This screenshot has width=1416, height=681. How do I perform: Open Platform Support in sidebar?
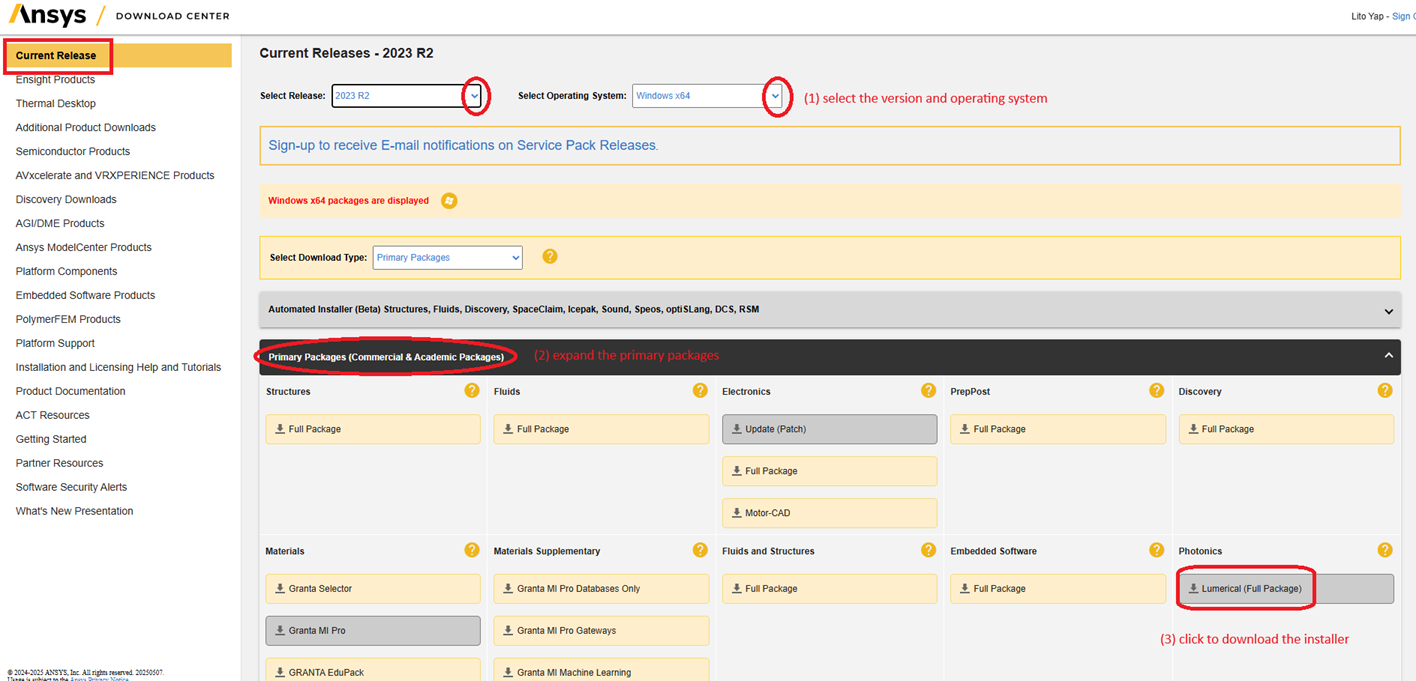click(56, 343)
